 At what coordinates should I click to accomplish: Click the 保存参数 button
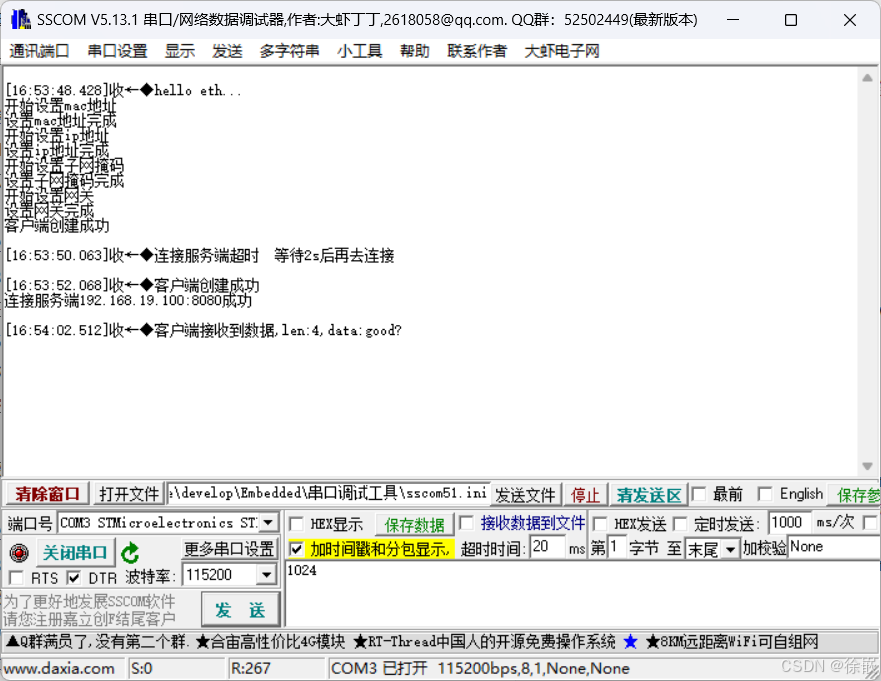click(856, 496)
